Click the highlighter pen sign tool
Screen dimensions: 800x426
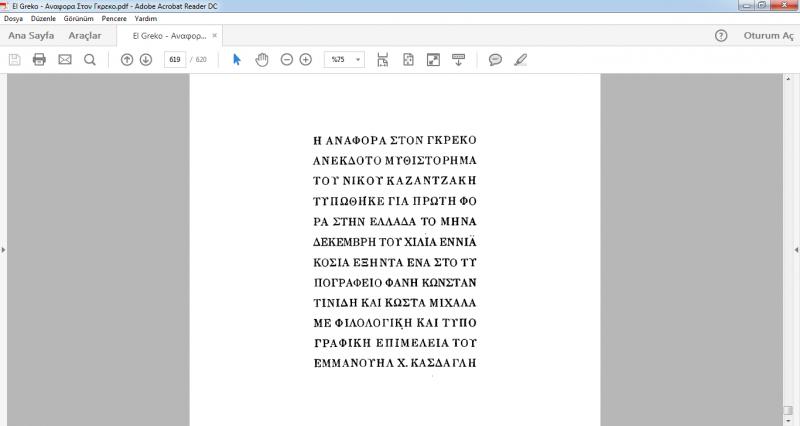[520, 60]
